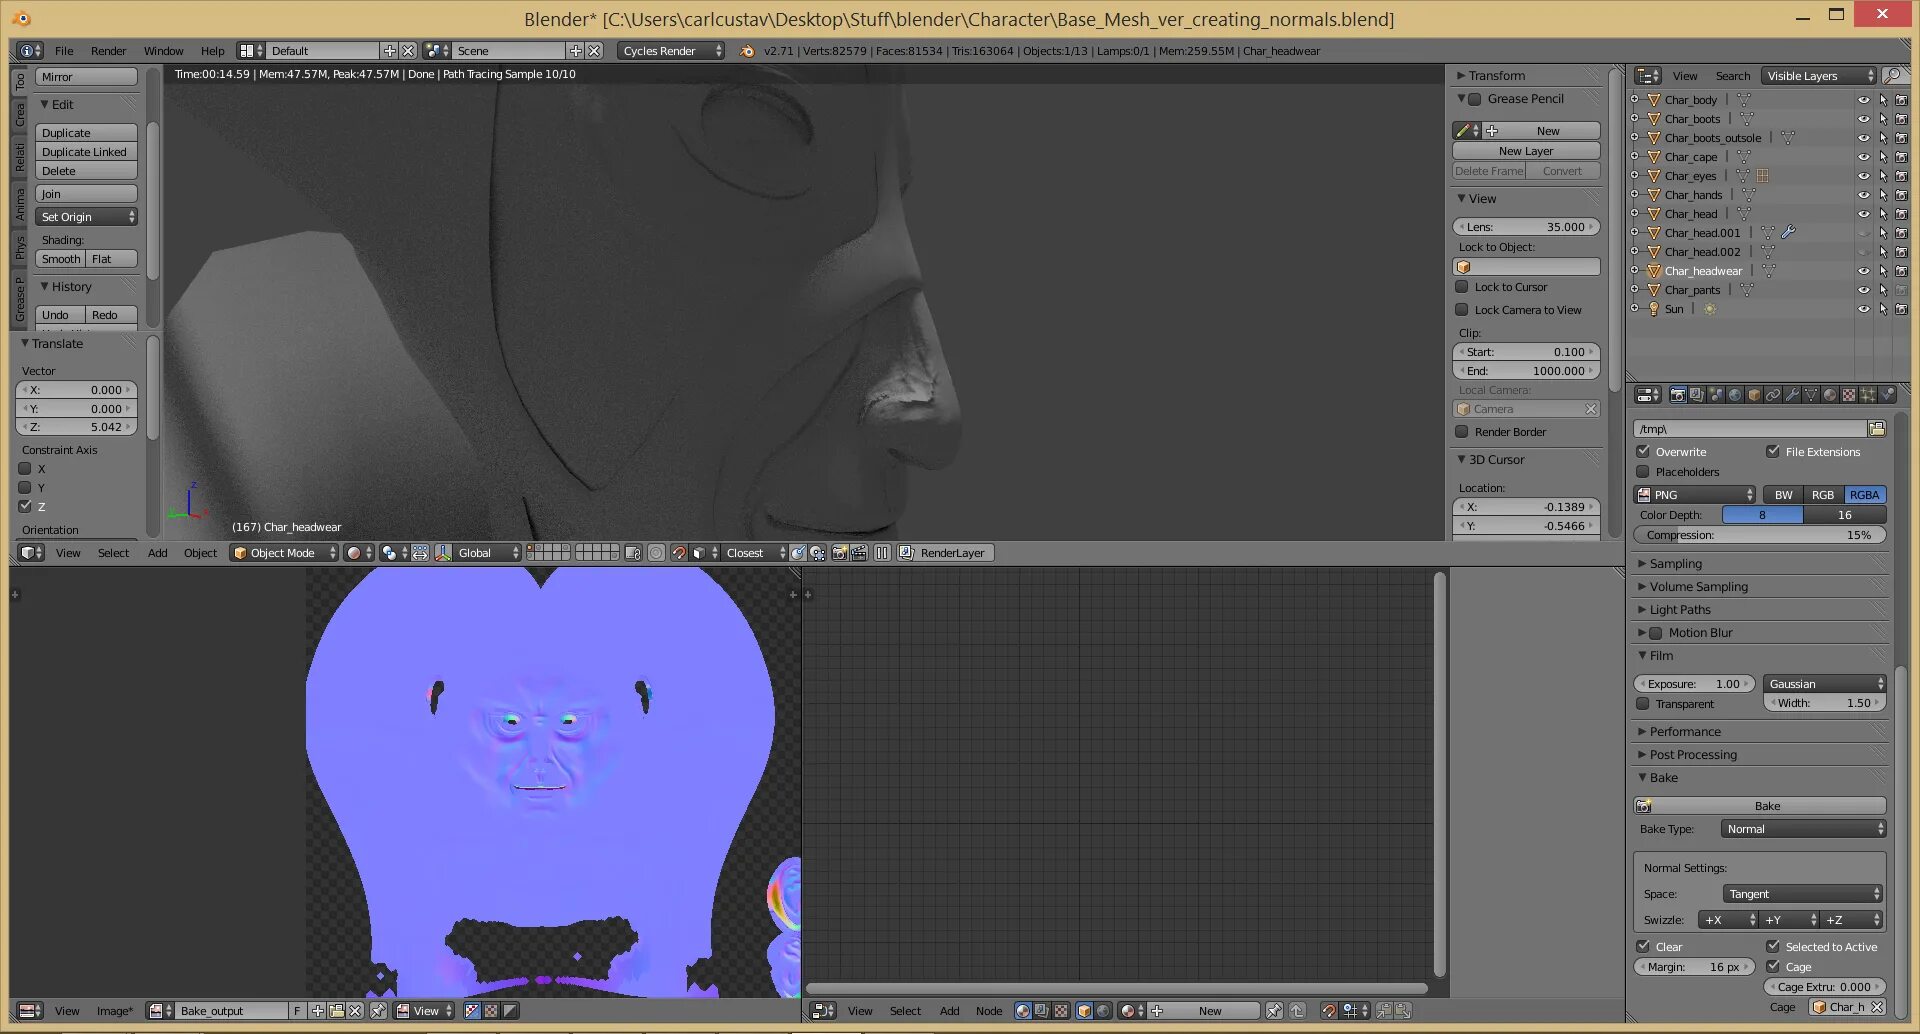The width and height of the screenshot is (1920, 1034).
Task: Enable the Transparent film checkbox
Action: tap(1643, 704)
